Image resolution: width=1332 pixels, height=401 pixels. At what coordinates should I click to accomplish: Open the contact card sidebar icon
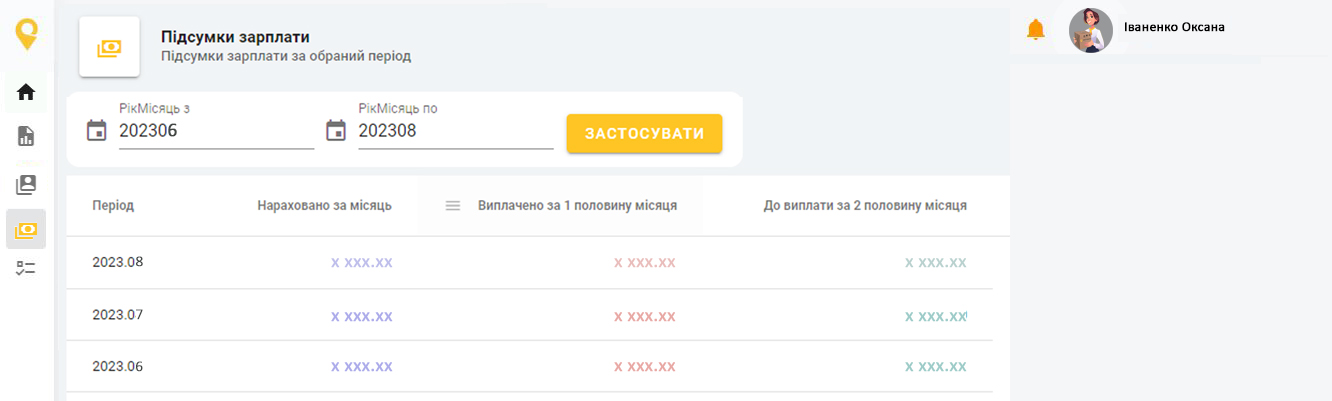(x=26, y=185)
